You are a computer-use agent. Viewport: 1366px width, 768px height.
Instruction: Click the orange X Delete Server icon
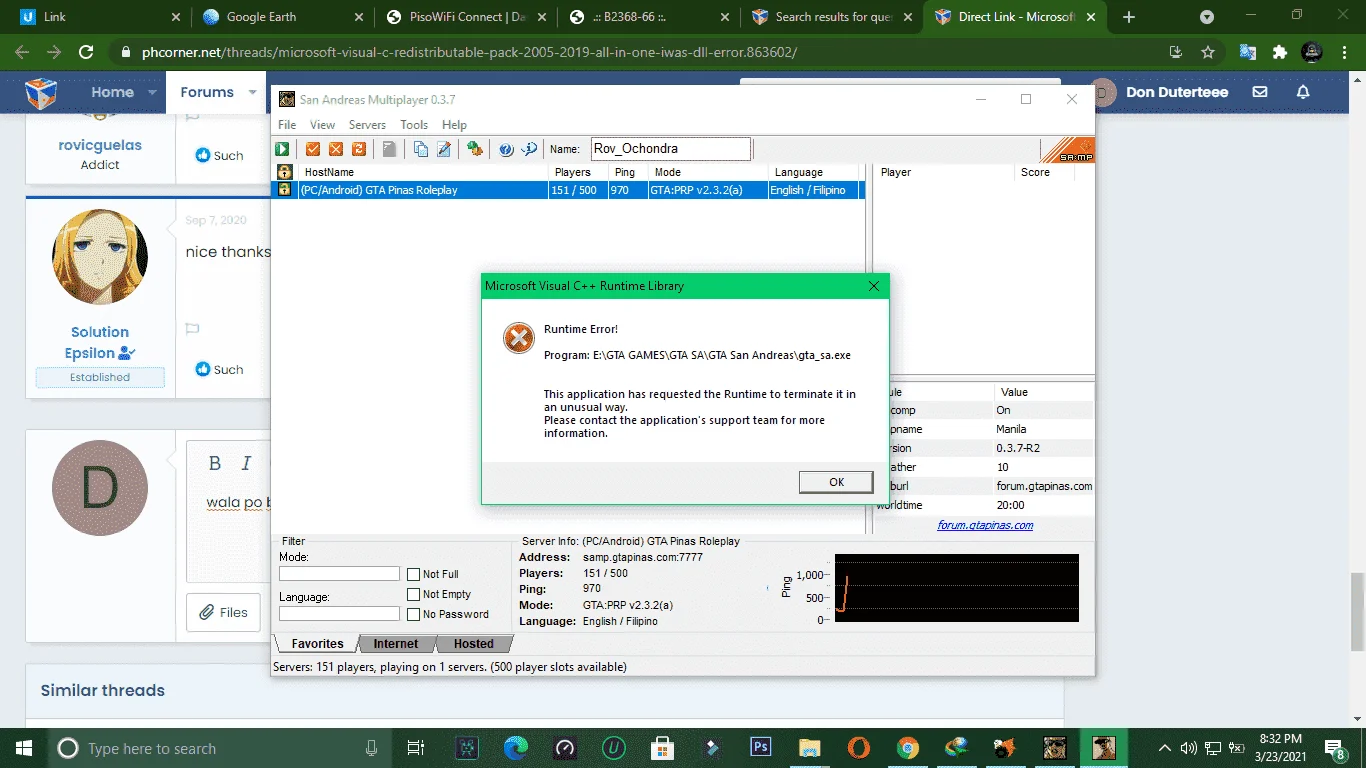pos(335,149)
